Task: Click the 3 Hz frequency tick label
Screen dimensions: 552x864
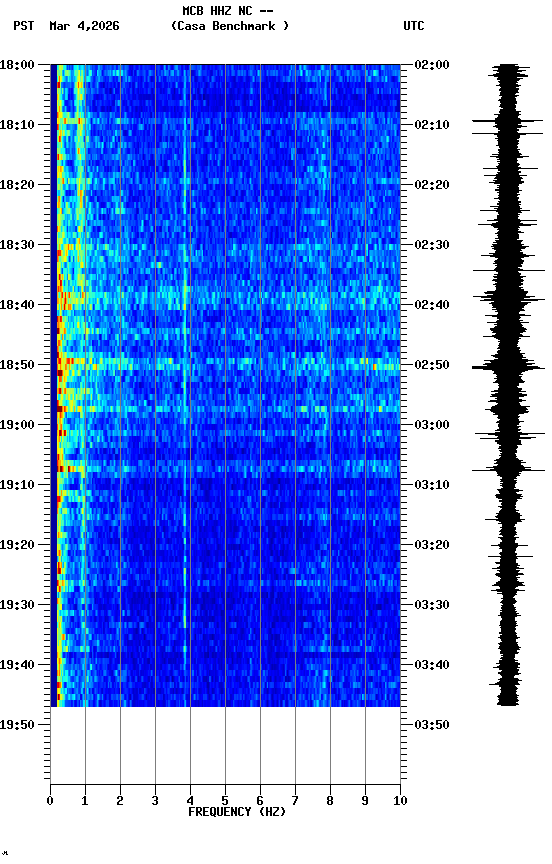Action: pyautogui.click(x=155, y=802)
